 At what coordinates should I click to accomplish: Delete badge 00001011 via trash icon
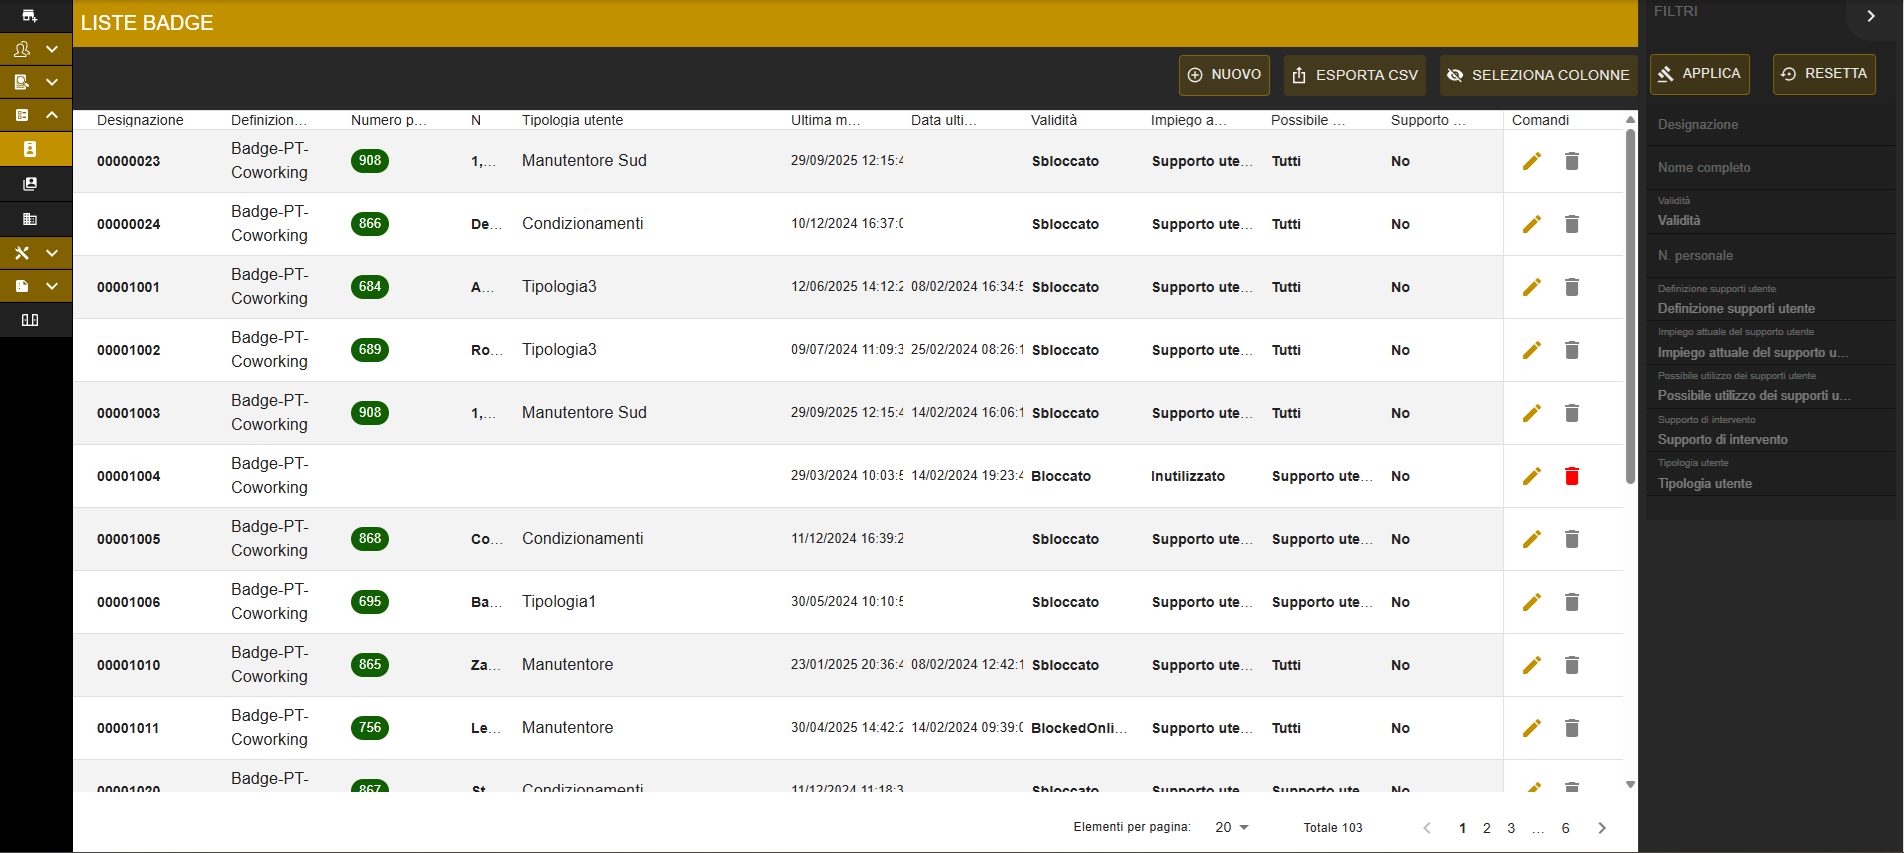click(x=1572, y=728)
